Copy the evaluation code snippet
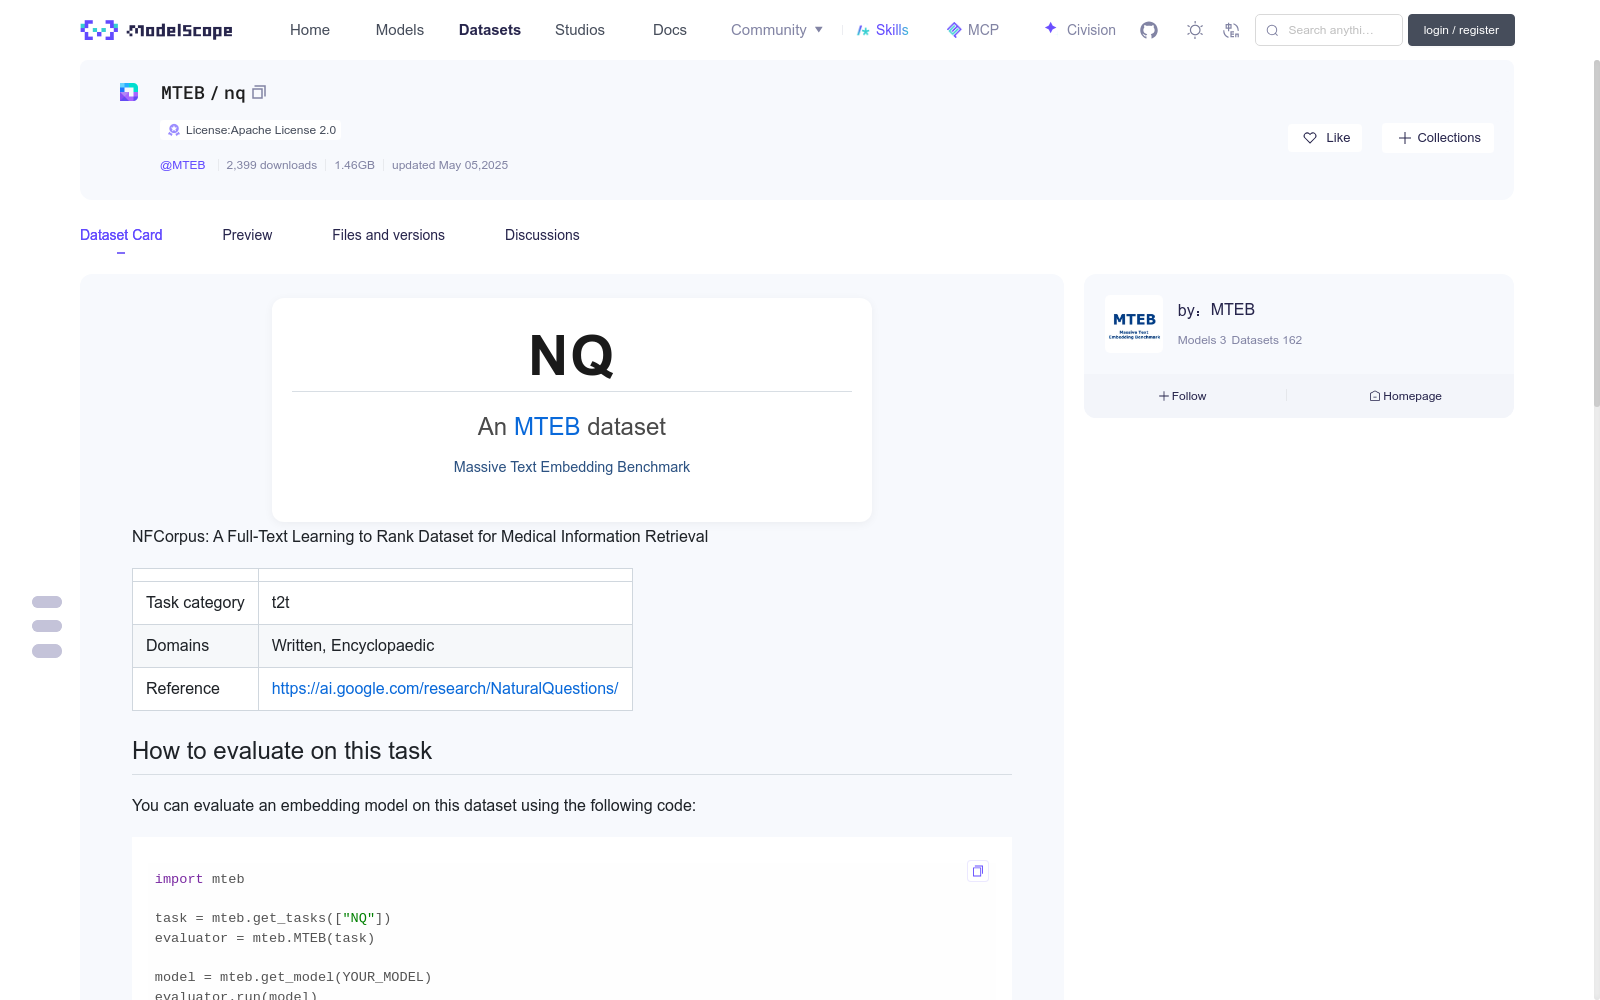The image size is (1600, 1000). (978, 871)
